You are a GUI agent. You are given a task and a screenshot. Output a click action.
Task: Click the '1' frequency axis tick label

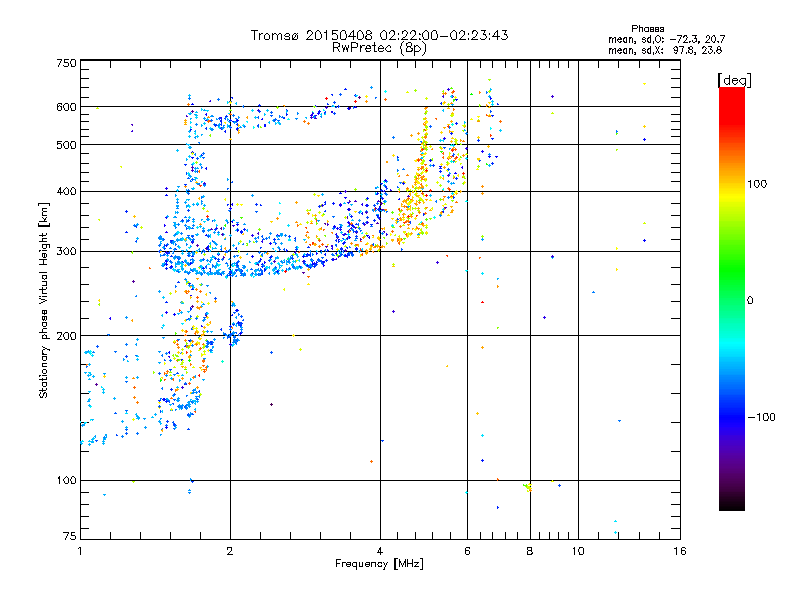tap(80, 551)
